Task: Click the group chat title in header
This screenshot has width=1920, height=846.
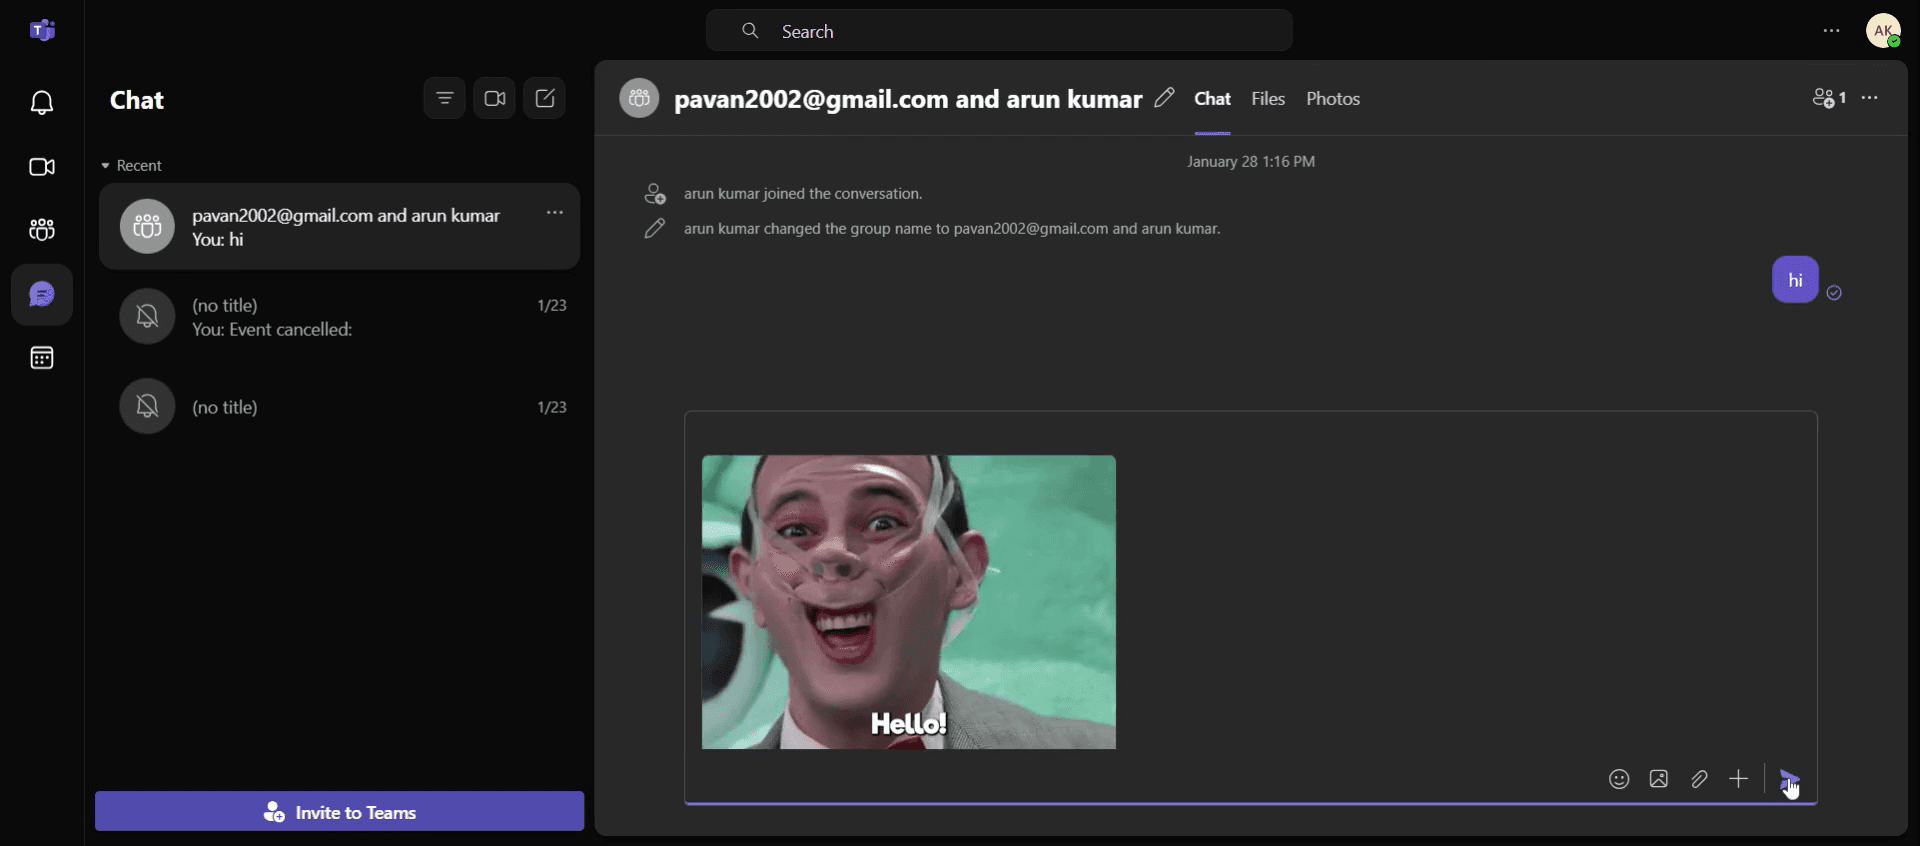Action: (x=908, y=99)
